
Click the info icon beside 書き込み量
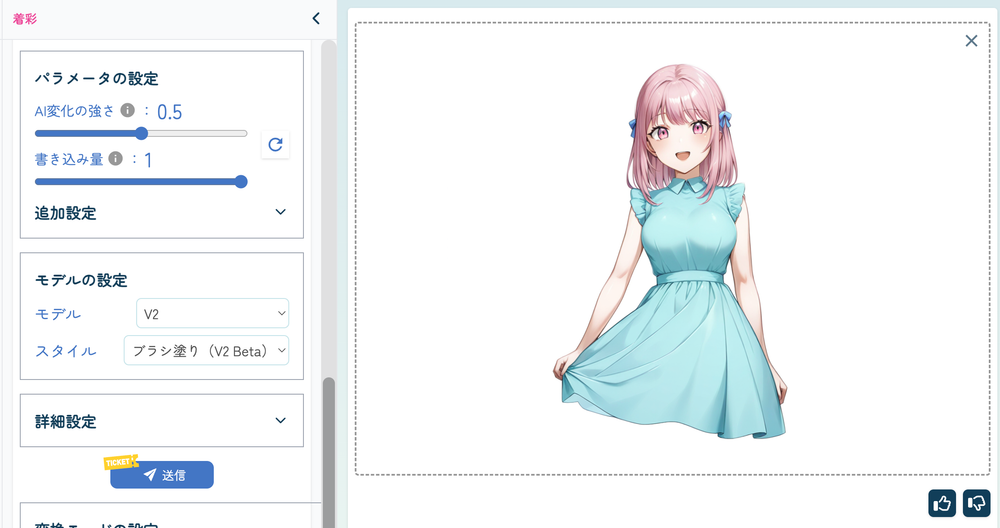[x=115, y=159]
